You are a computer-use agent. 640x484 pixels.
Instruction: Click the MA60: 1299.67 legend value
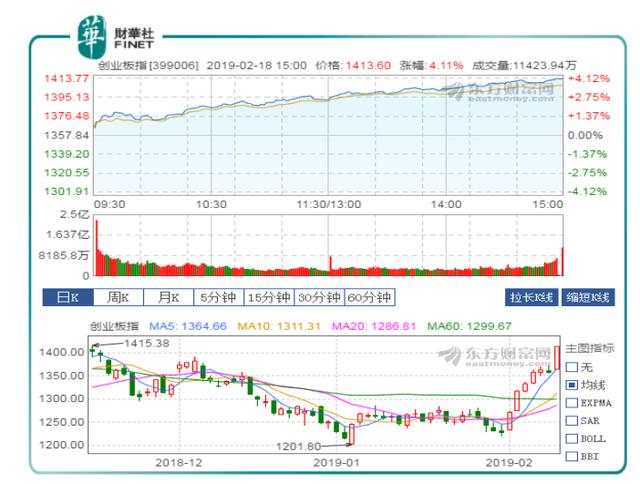click(469, 326)
